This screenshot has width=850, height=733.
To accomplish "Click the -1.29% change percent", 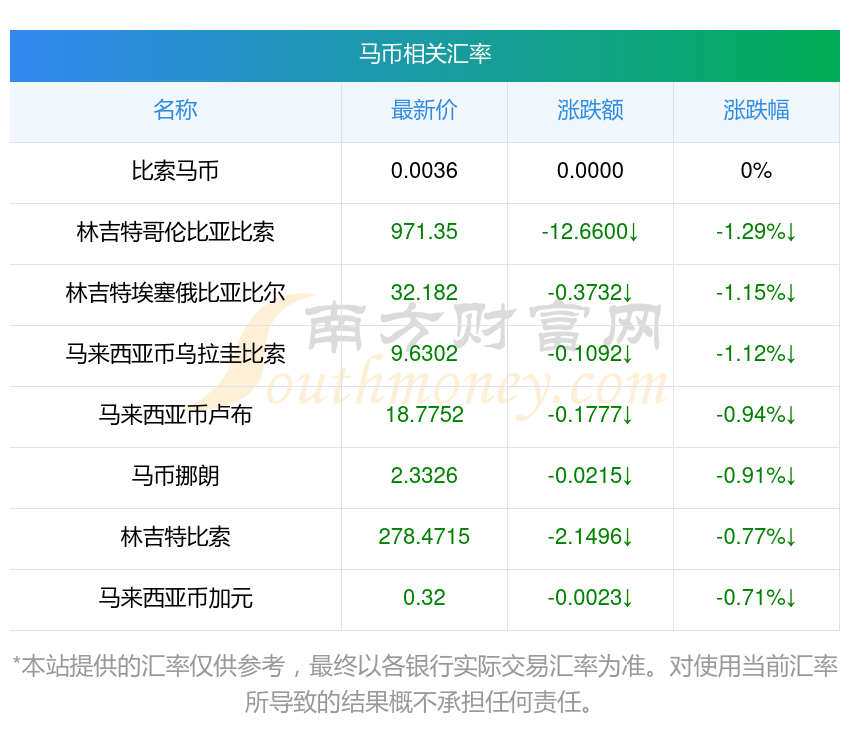I will pos(756,232).
